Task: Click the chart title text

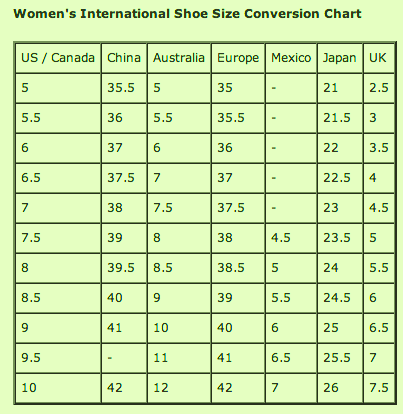Action: (x=187, y=14)
